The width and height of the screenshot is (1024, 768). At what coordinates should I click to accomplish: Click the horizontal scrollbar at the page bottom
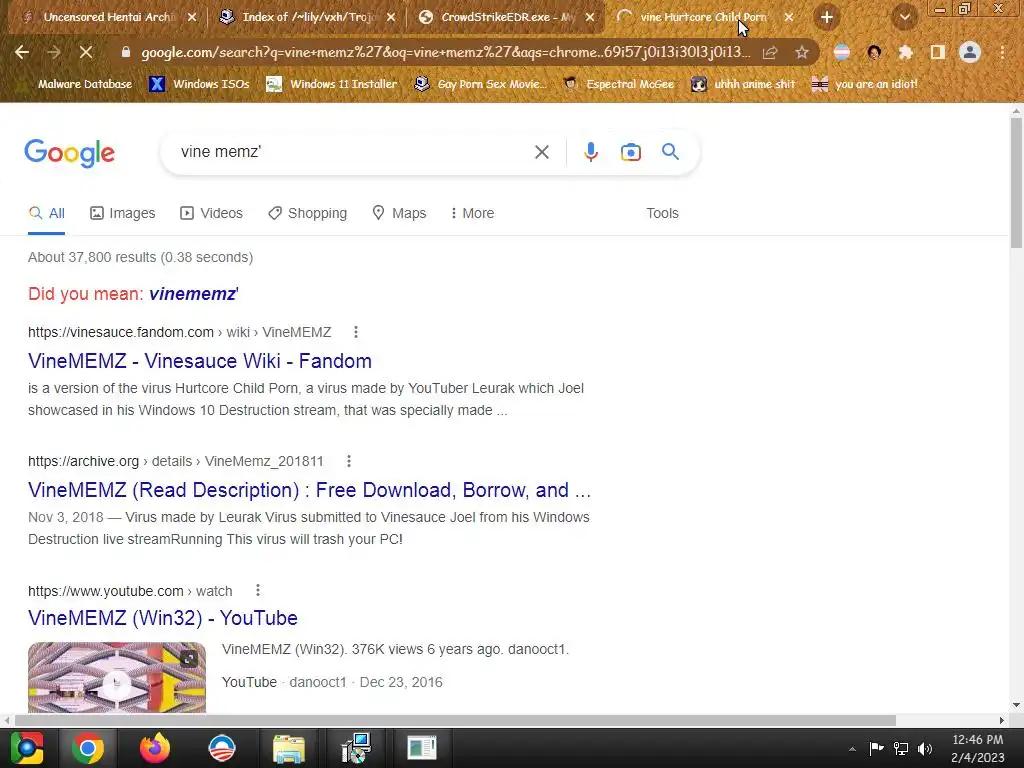[x=455, y=720]
